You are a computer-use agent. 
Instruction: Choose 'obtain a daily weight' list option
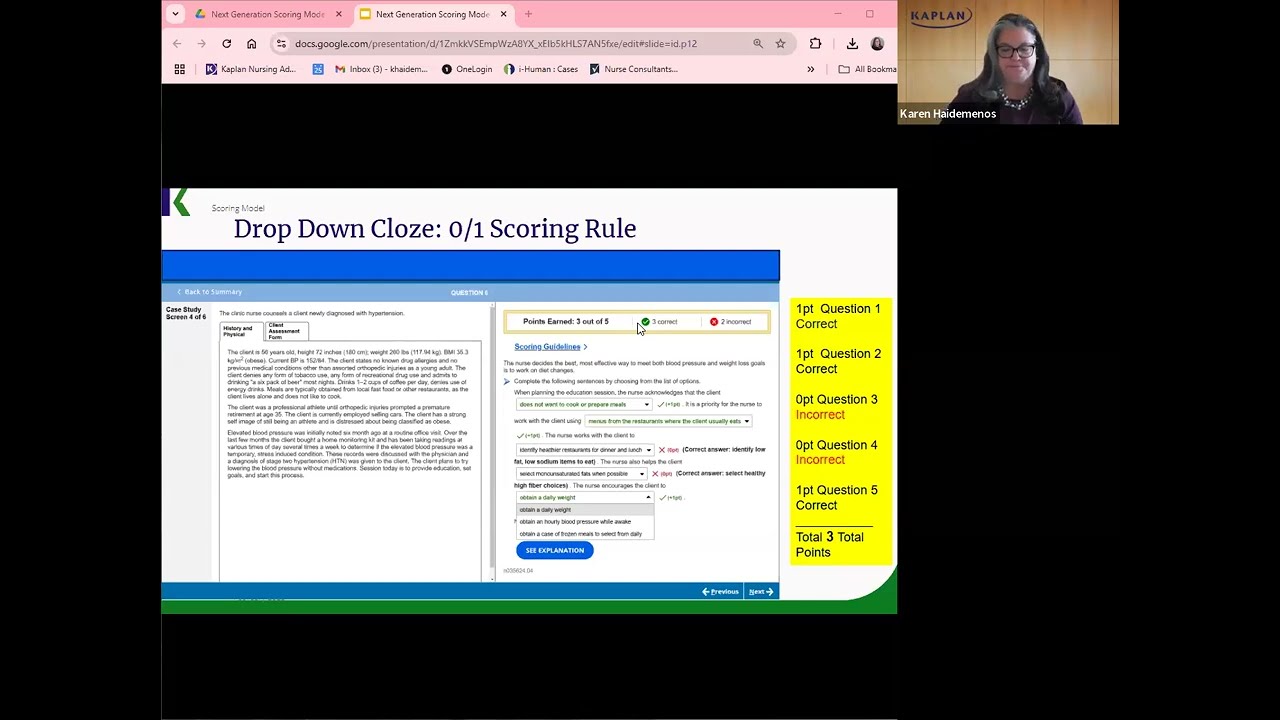pos(584,510)
